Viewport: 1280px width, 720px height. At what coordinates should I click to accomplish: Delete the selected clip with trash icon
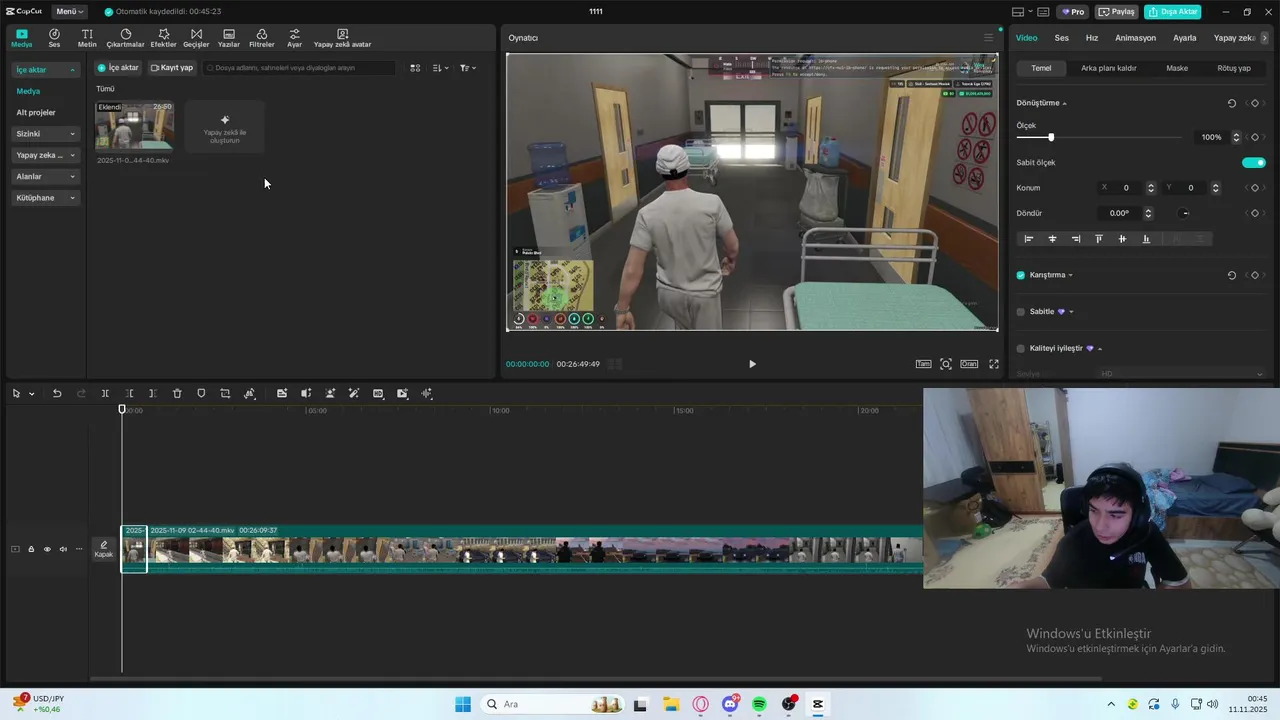coord(177,394)
